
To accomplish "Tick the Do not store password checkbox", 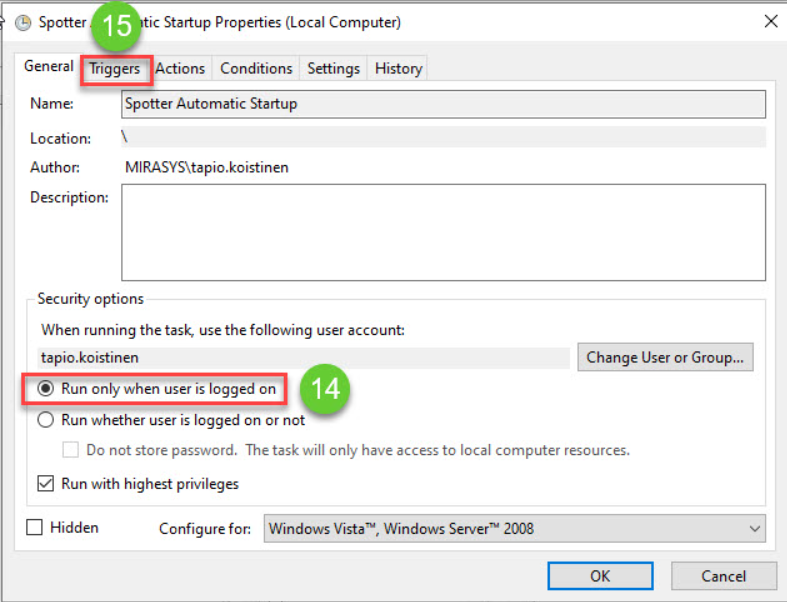I will 71,450.
